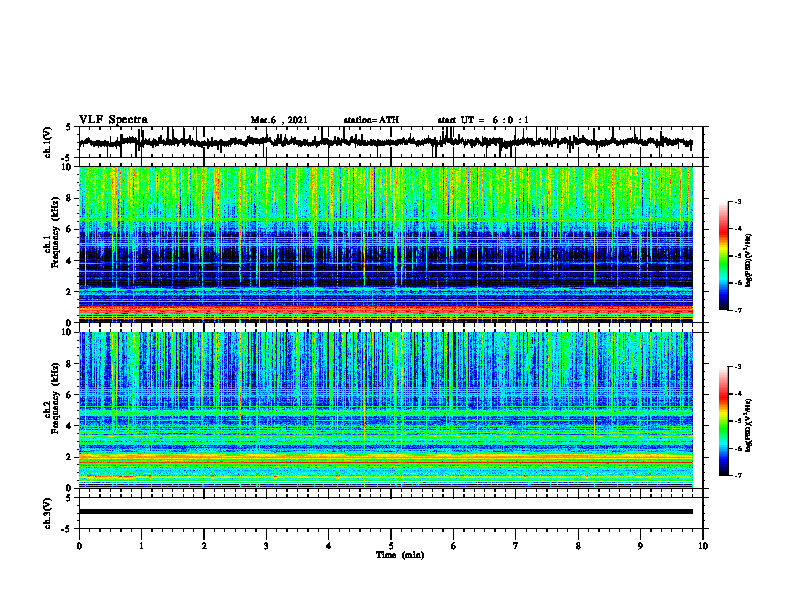Click the ch.1 spectrogram color scale bar
Screen dimensions: 792x612
click(x=723, y=256)
